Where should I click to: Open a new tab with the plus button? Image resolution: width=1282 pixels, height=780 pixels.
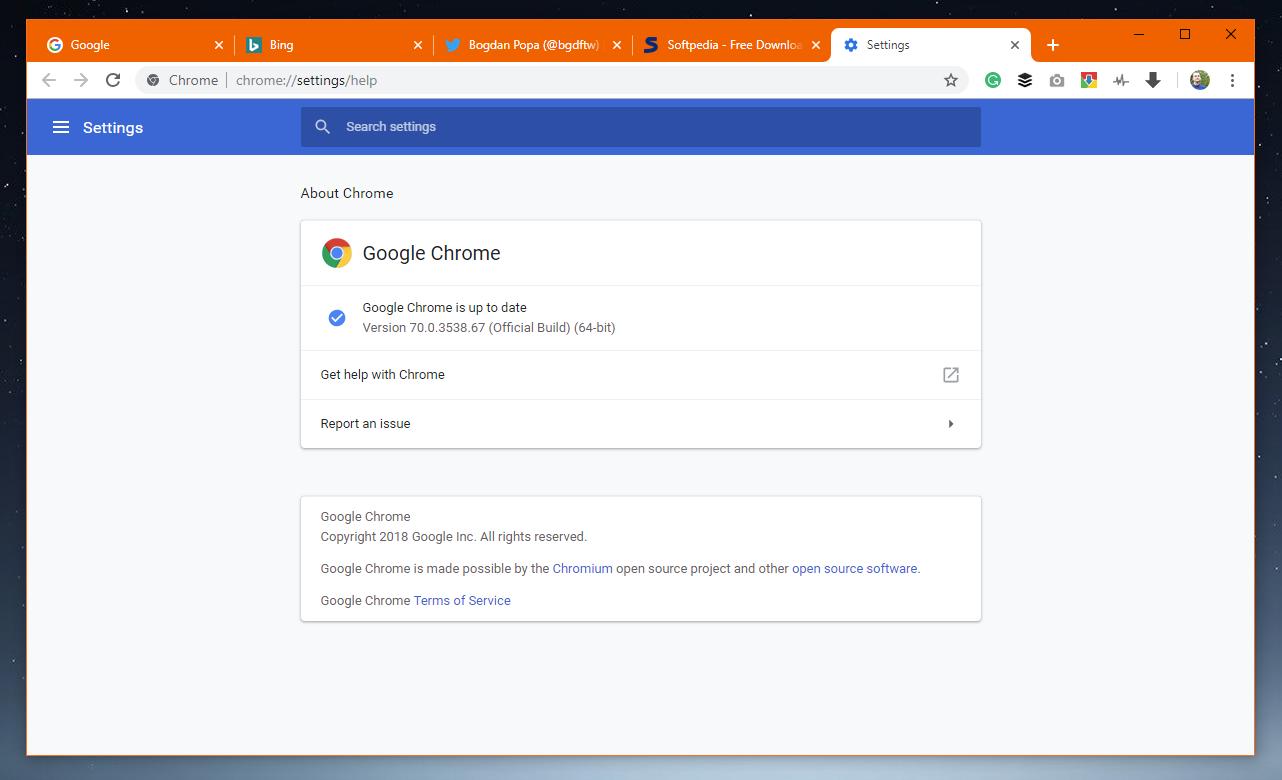(1052, 45)
